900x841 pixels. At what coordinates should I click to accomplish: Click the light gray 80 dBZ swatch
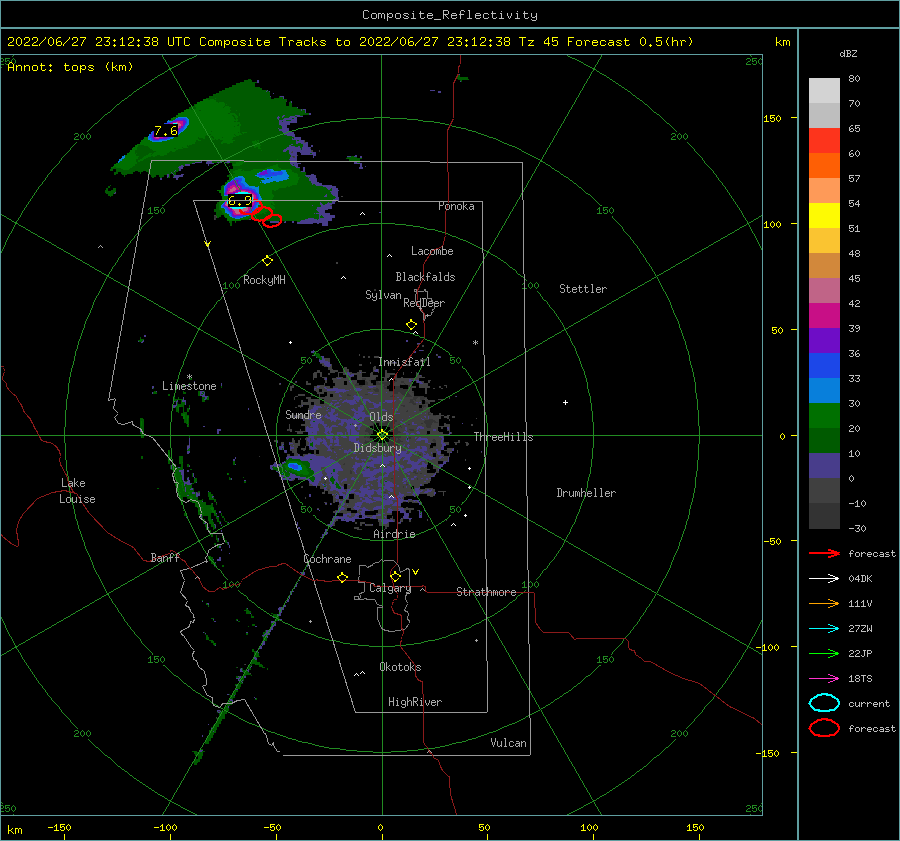[x=824, y=91]
